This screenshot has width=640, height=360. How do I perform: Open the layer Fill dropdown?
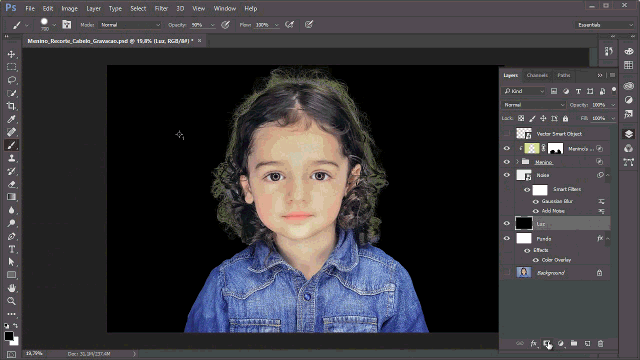(x=613, y=118)
